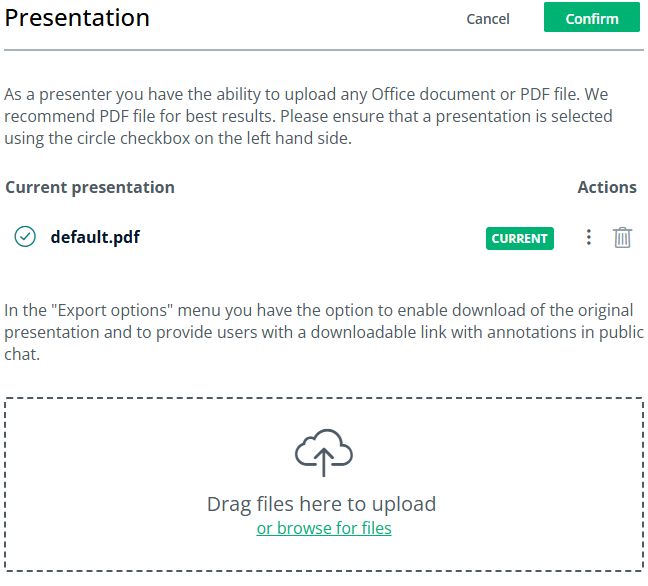Confirm the presentation selection

click(591, 17)
